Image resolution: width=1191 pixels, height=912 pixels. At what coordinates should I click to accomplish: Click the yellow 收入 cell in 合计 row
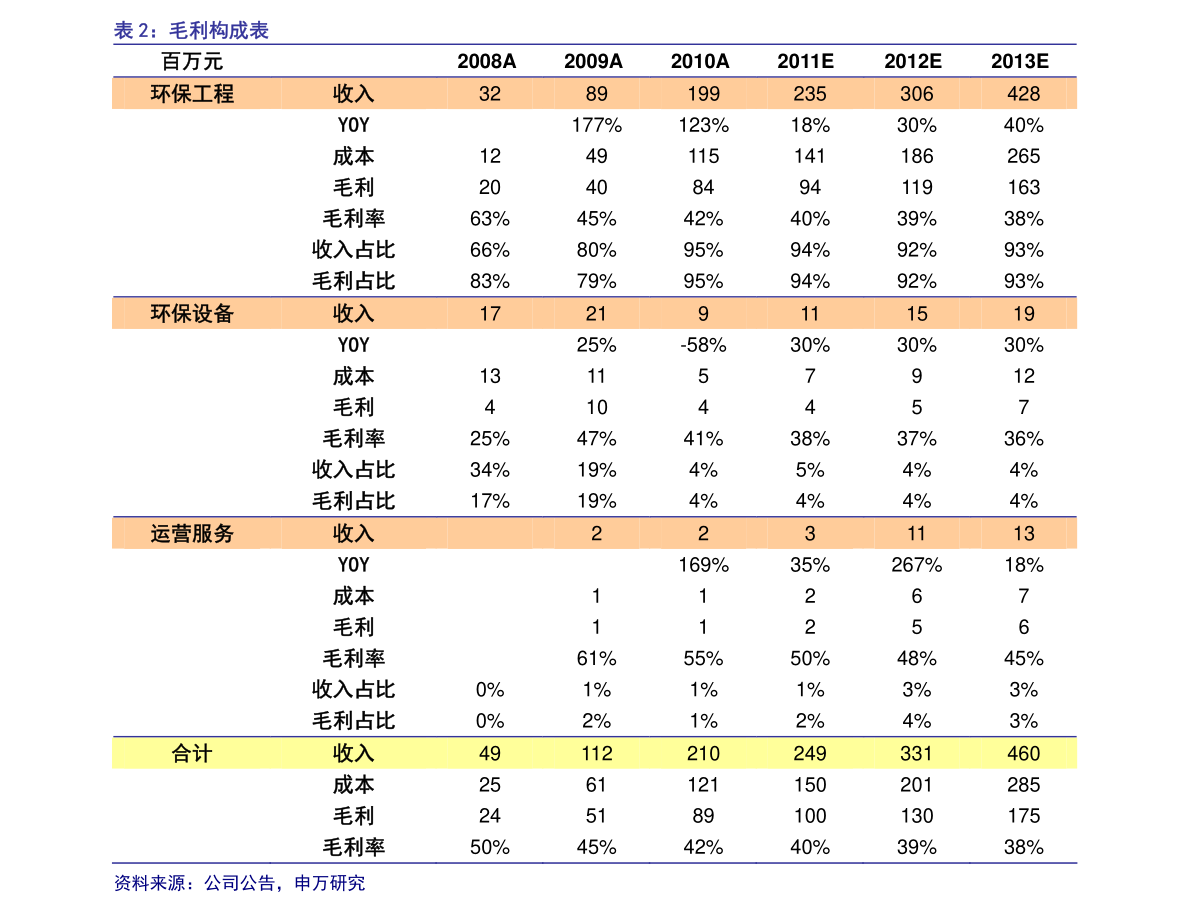(x=353, y=754)
